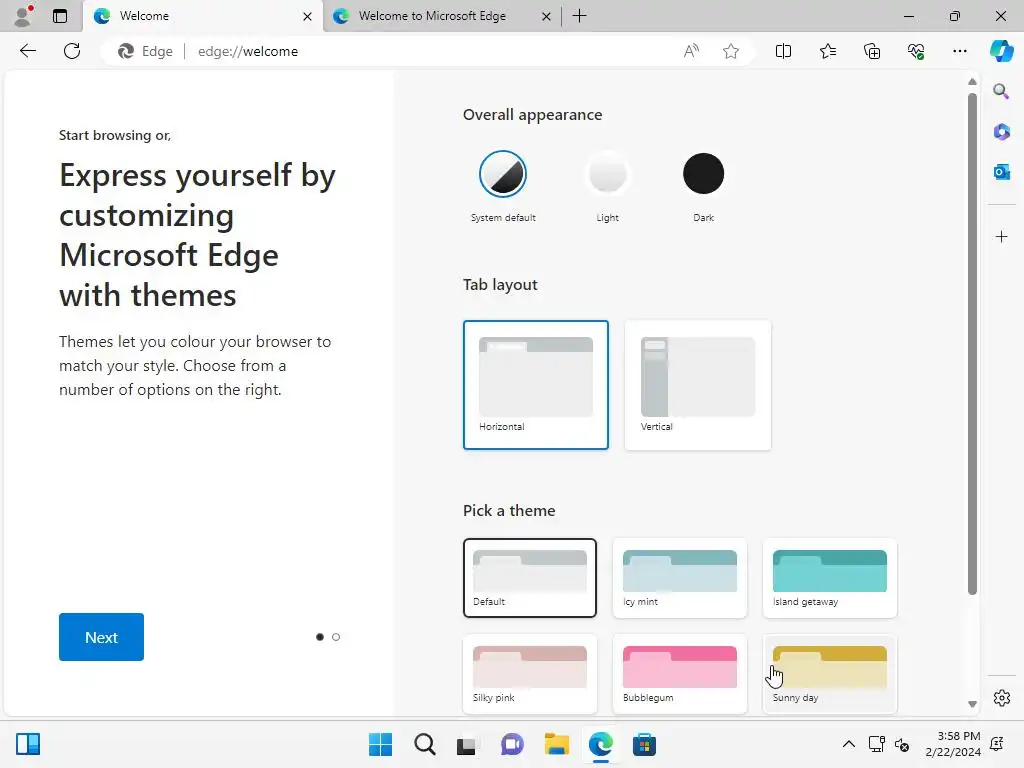This screenshot has height=768, width=1024.
Task: Open Outlook sidebar icon
Action: pos(1001,172)
